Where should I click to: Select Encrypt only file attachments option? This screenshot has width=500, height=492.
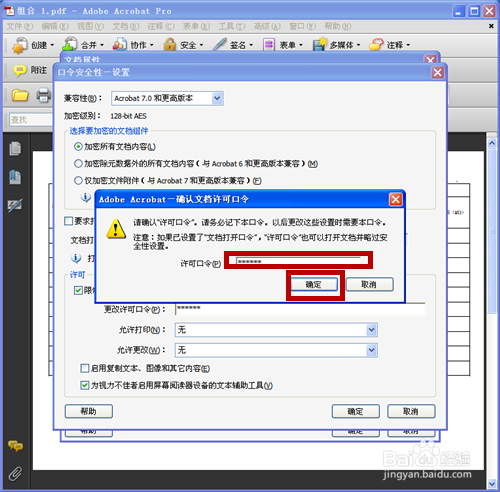pos(168,181)
